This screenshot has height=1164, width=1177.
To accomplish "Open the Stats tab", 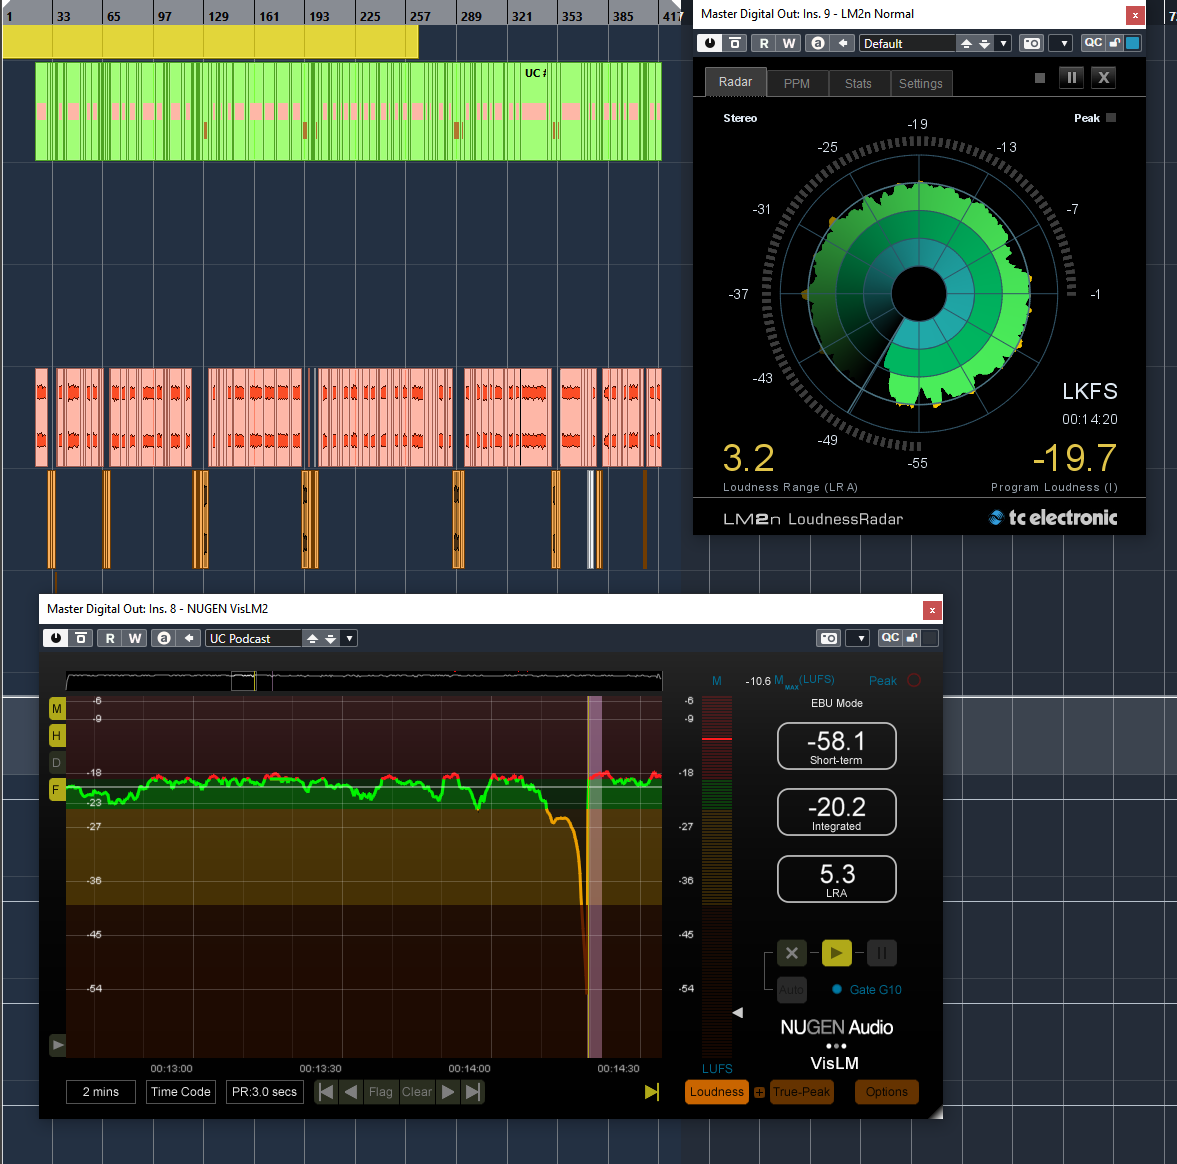I will pyautogui.click(x=858, y=83).
